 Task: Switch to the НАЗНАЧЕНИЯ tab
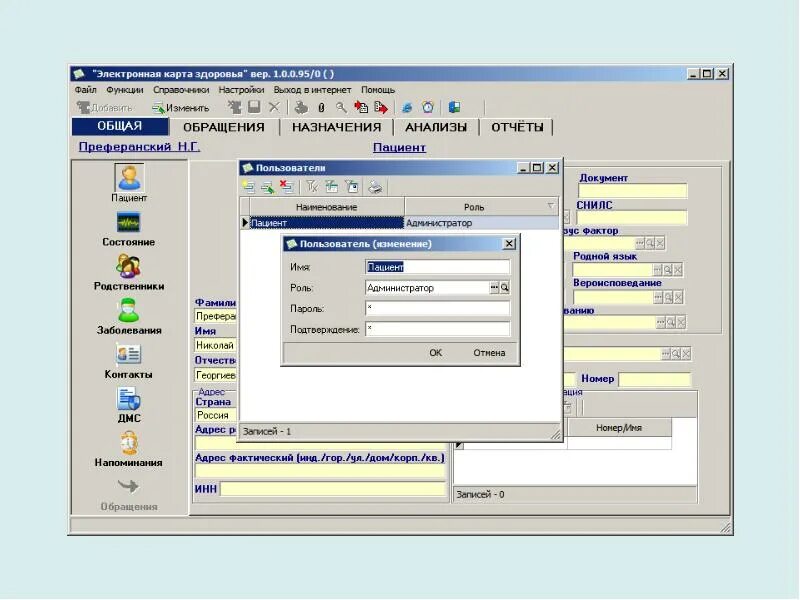[337, 127]
